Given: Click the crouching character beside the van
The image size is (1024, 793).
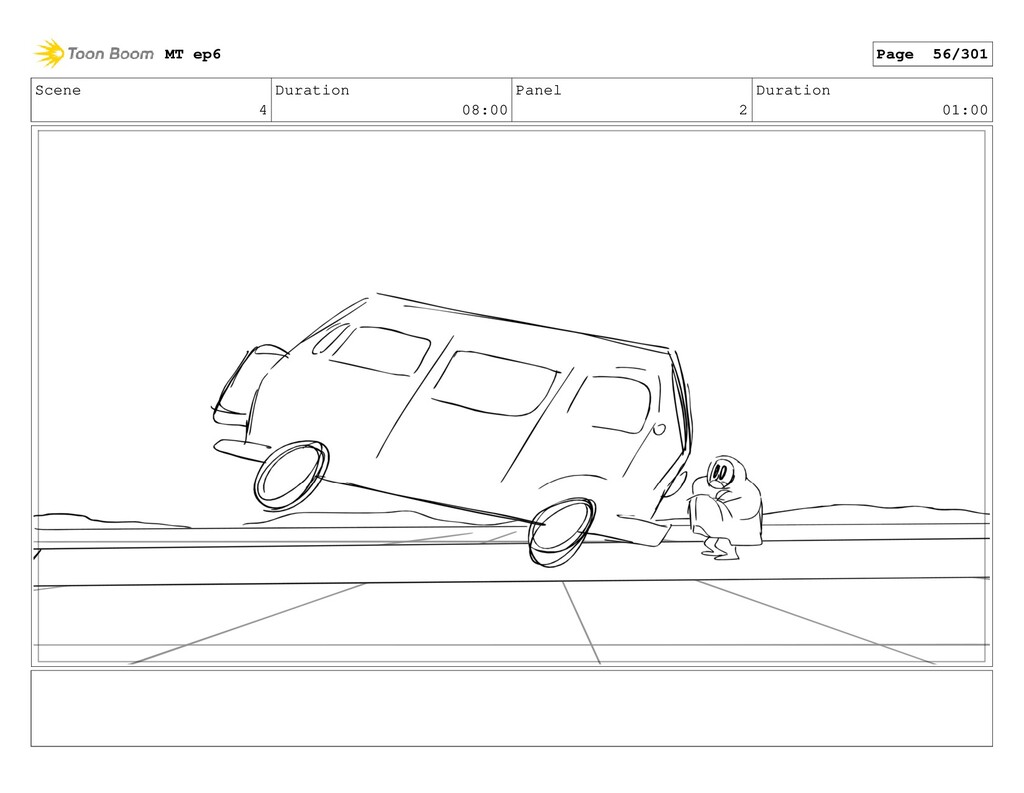Looking at the screenshot, I should [x=724, y=508].
